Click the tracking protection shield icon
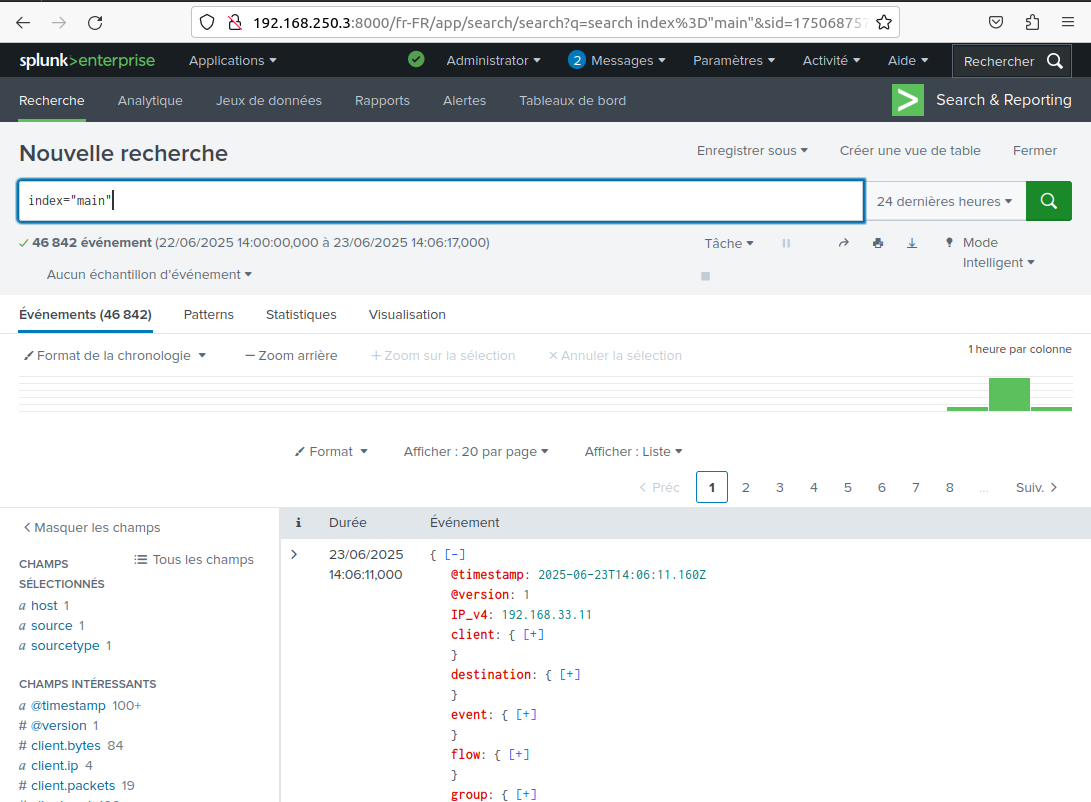 [x=207, y=23]
